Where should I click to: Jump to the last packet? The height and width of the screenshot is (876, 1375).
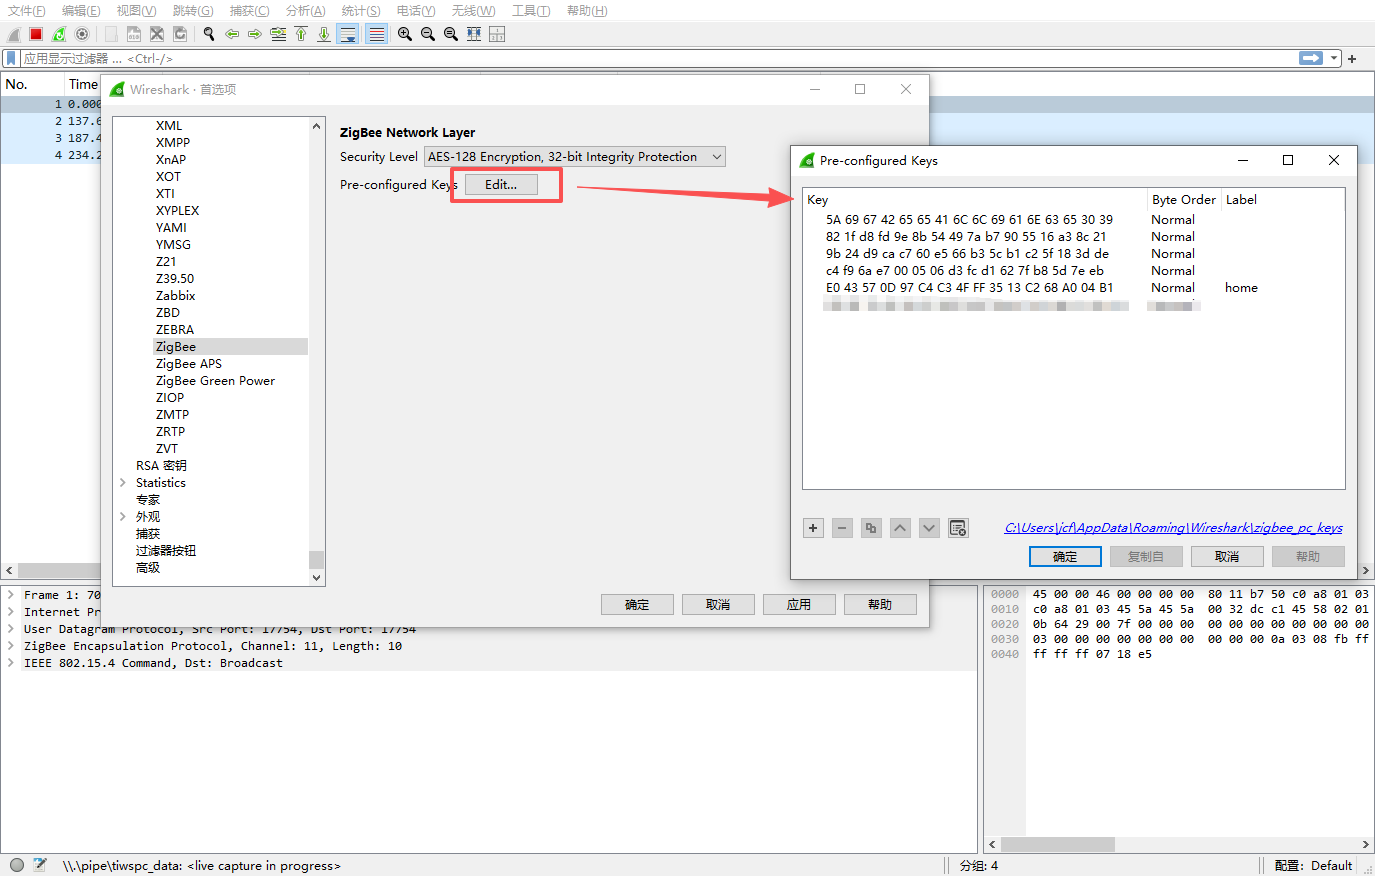tap(324, 34)
